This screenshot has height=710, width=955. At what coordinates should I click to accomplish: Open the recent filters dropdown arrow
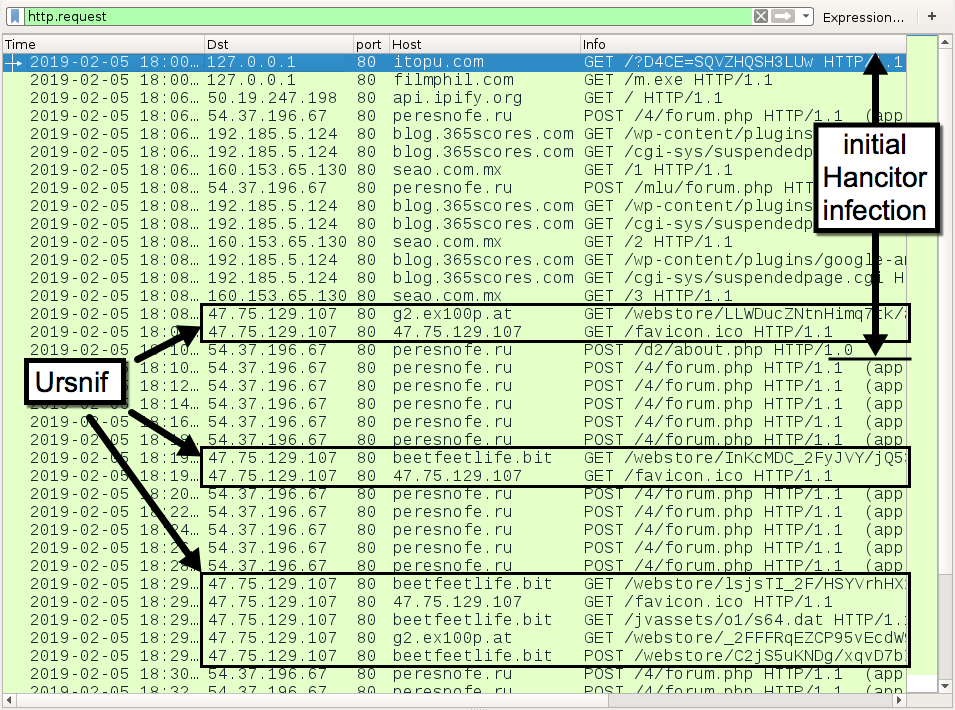click(x=806, y=16)
